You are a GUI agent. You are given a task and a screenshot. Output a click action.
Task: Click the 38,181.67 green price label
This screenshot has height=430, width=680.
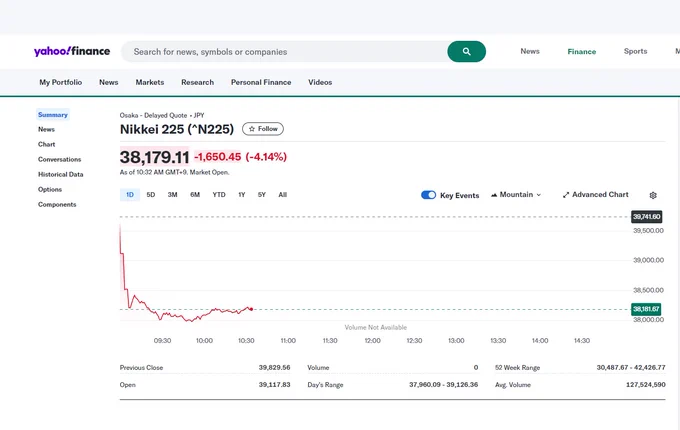tap(646, 309)
